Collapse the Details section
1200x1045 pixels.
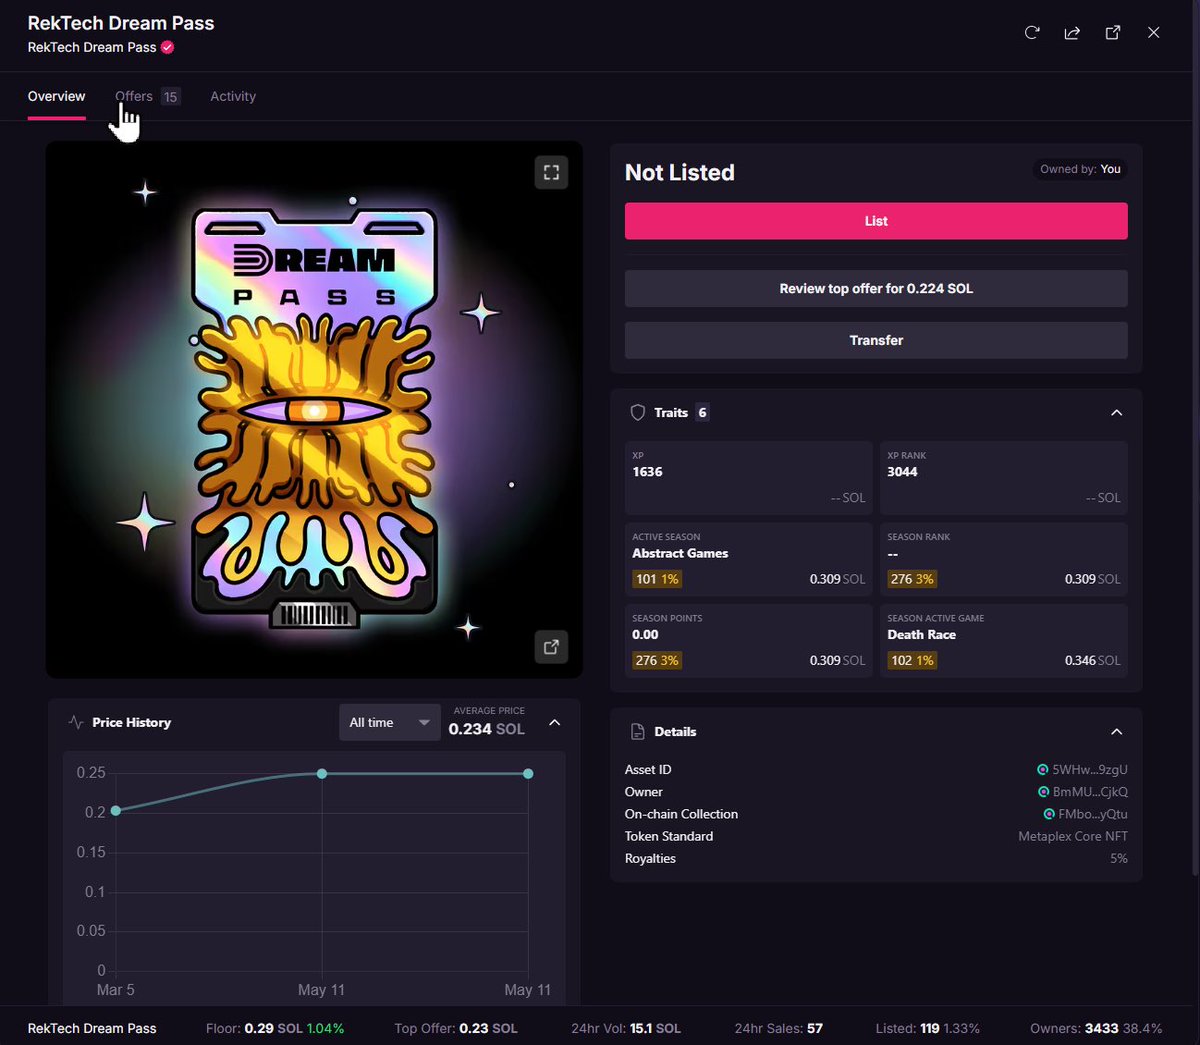1116,731
